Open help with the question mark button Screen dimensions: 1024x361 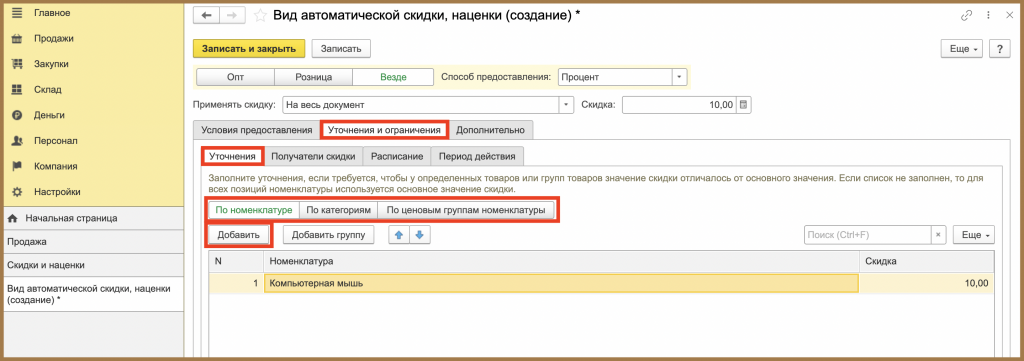[x=999, y=49]
